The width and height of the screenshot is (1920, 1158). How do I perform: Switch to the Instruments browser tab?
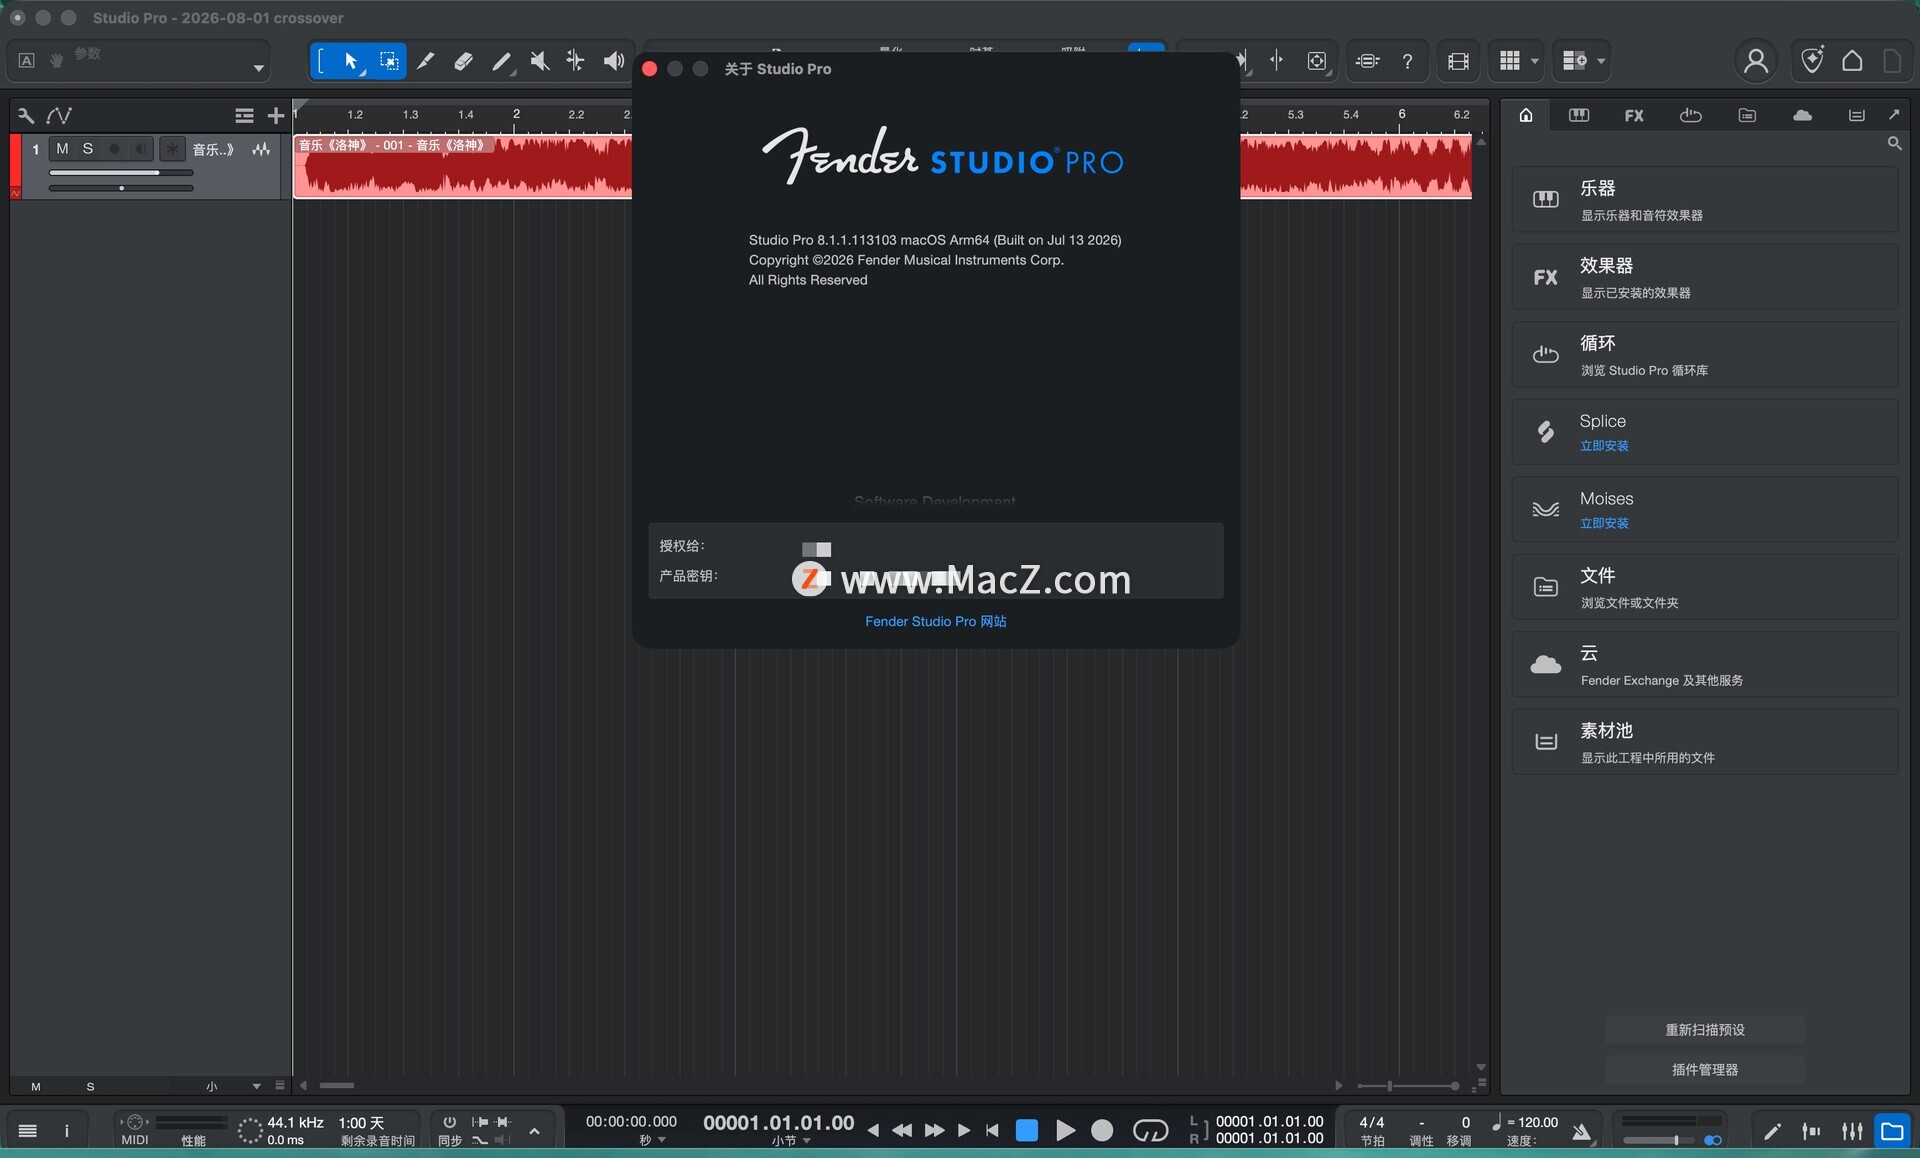tap(1579, 115)
